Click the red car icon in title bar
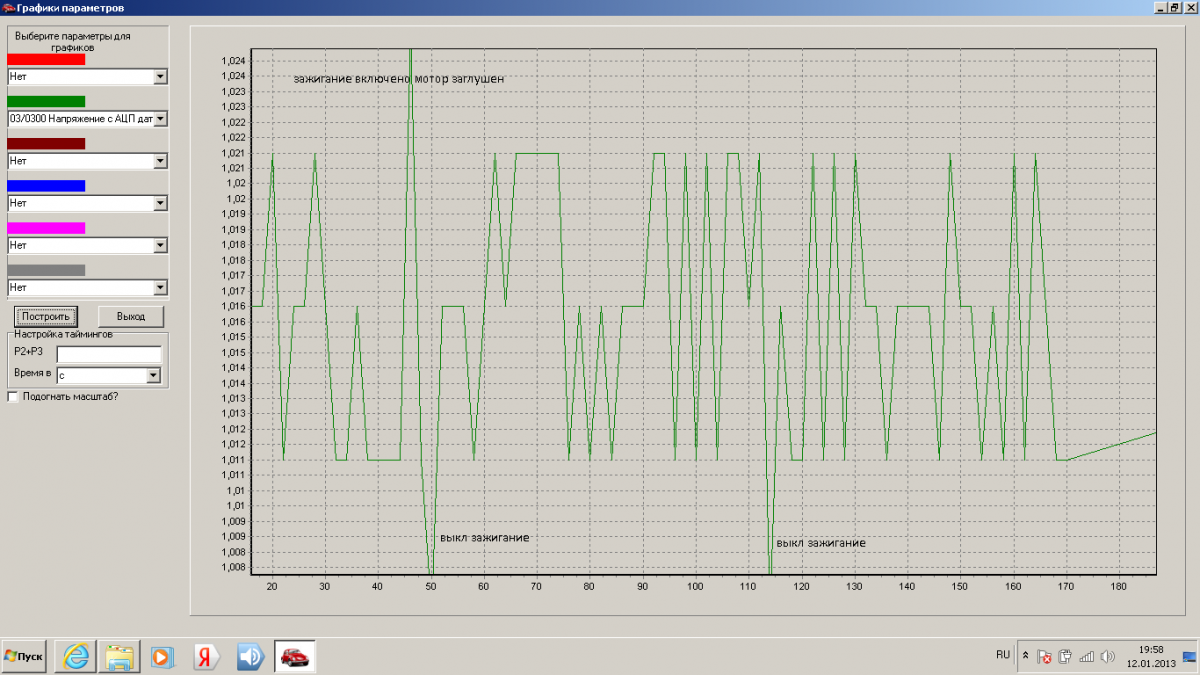The height and width of the screenshot is (675, 1200). tap(8, 7)
